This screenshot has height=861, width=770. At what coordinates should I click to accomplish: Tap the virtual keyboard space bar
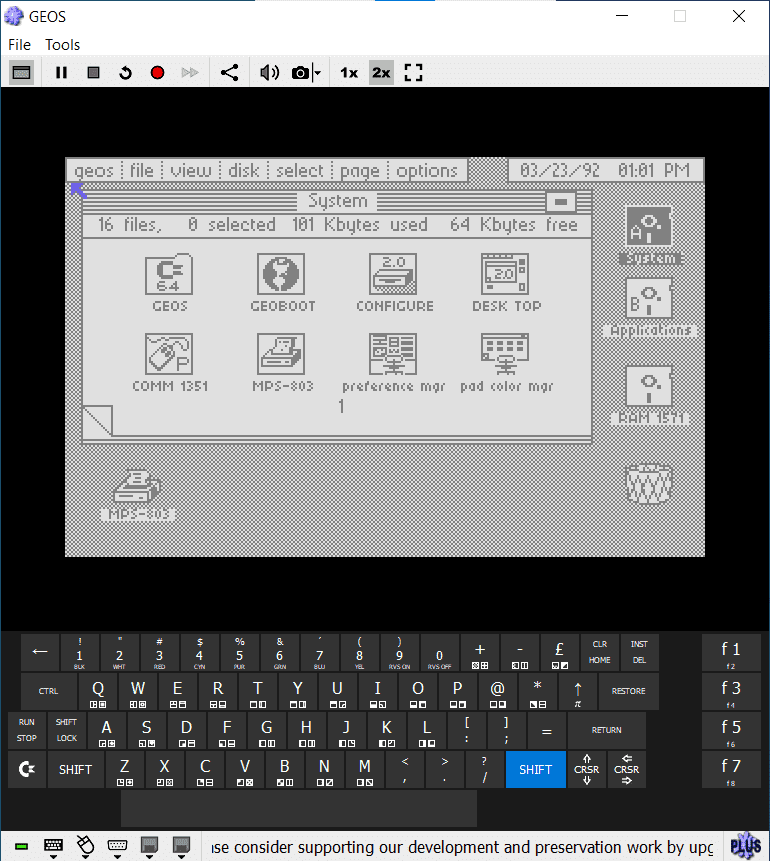tap(299, 808)
